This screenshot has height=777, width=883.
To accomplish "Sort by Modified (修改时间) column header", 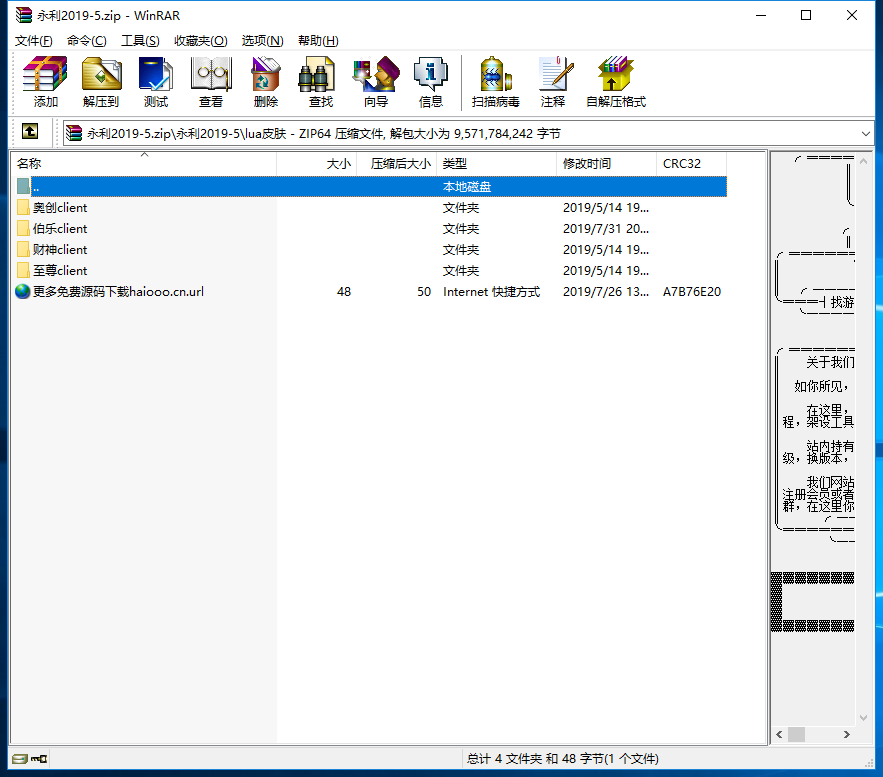I will [x=606, y=164].
